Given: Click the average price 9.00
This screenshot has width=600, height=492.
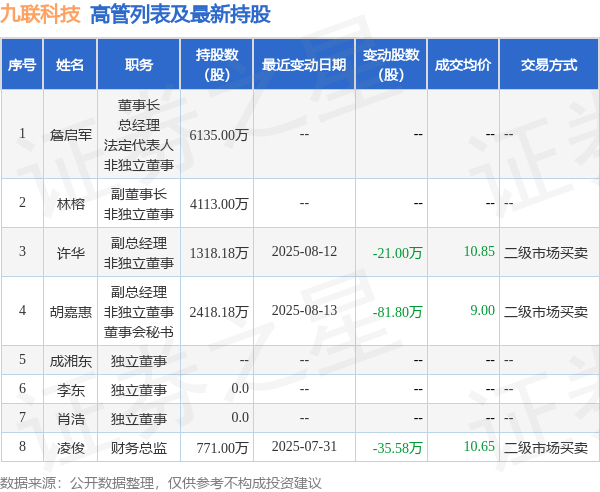Looking at the screenshot, I should coord(483,310).
